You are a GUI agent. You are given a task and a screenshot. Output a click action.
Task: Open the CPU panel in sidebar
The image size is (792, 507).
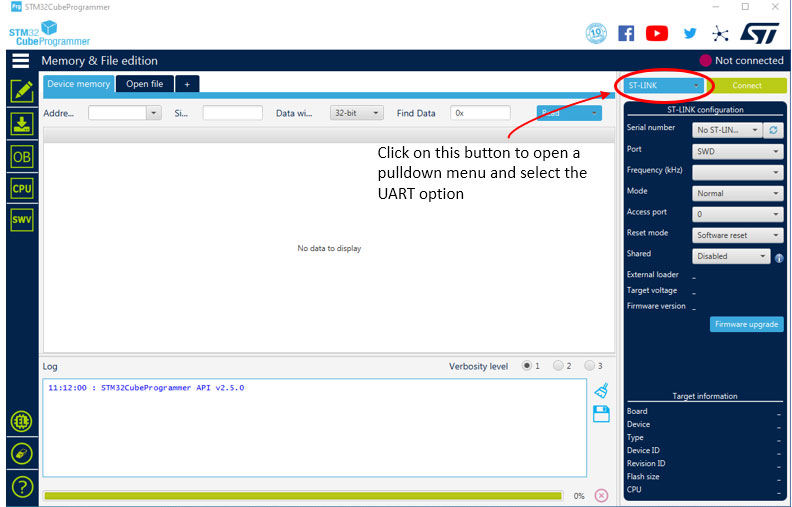click(22, 188)
